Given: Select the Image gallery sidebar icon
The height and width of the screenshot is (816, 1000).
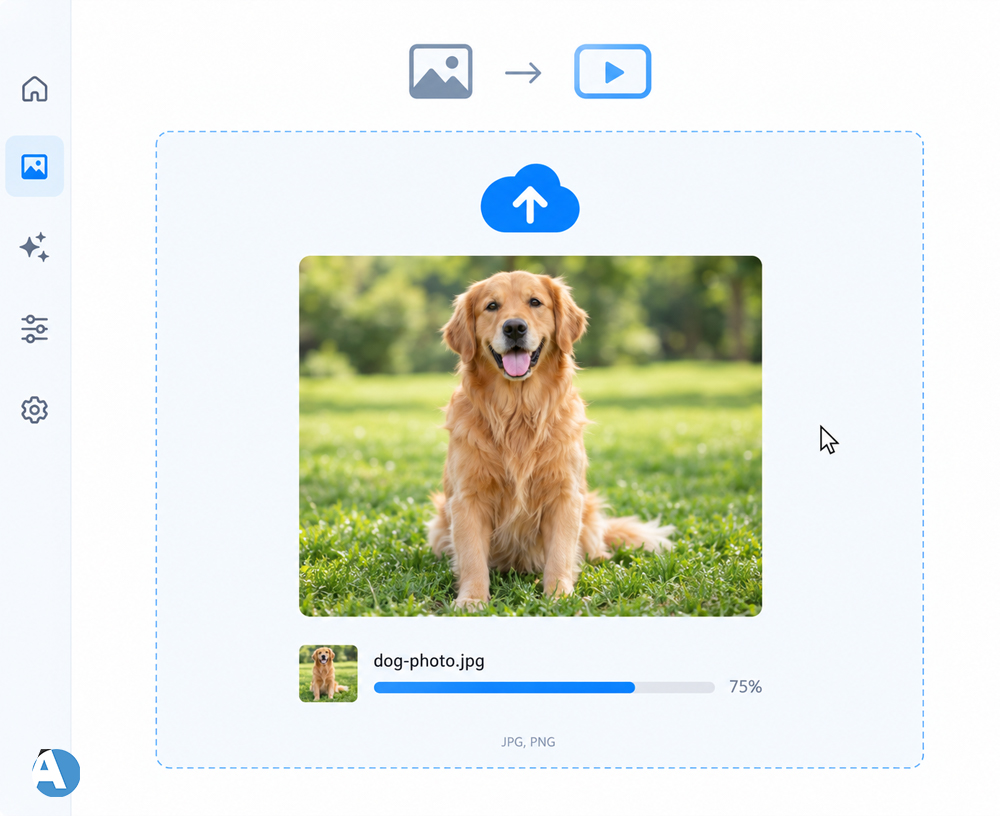Looking at the screenshot, I should point(34,167).
